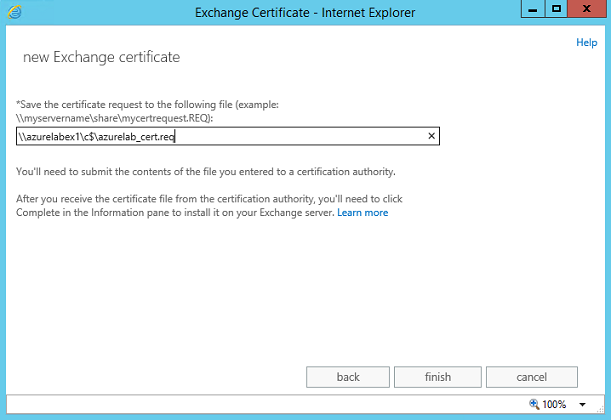Image resolution: width=611 pixels, height=420 pixels.
Task: Go back to the previous wizard step
Action: pyautogui.click(x=348, y=377)
